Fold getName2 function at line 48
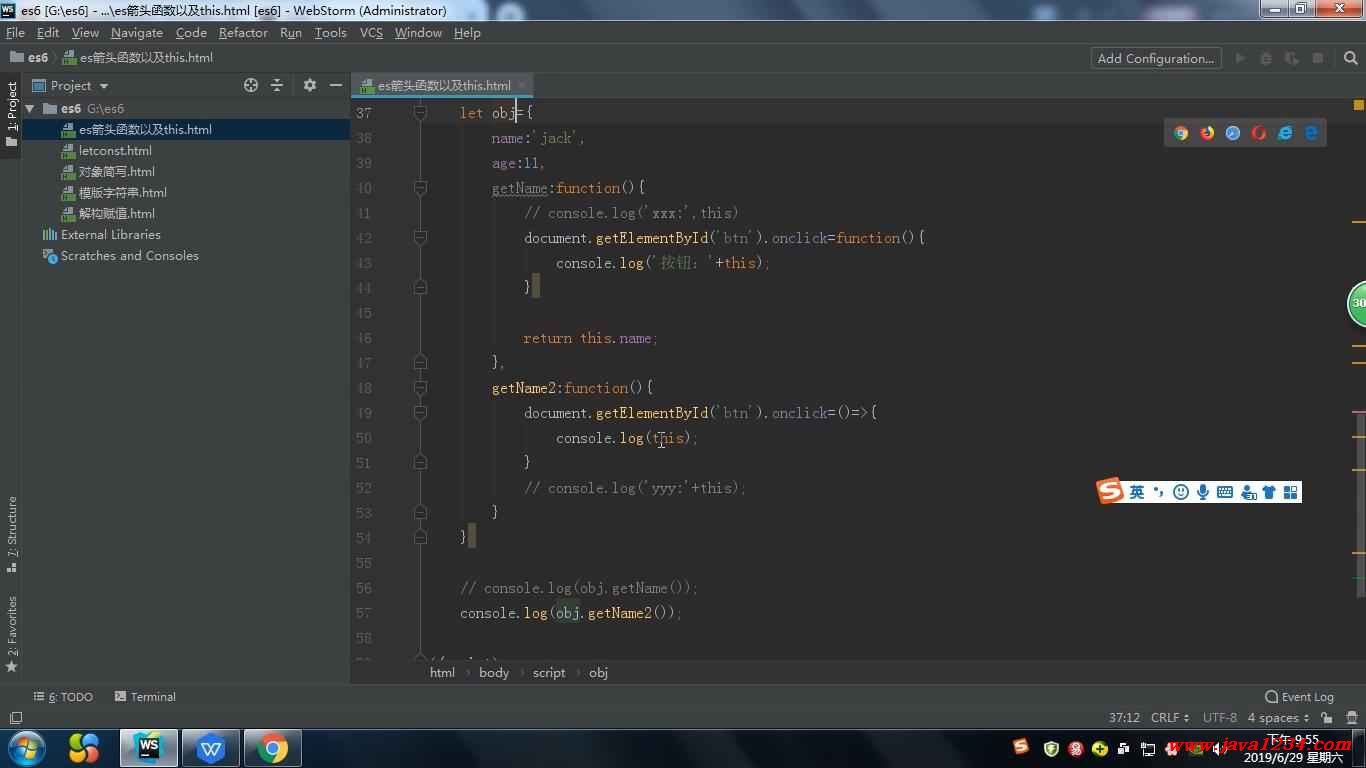 [x=420, y=388]
